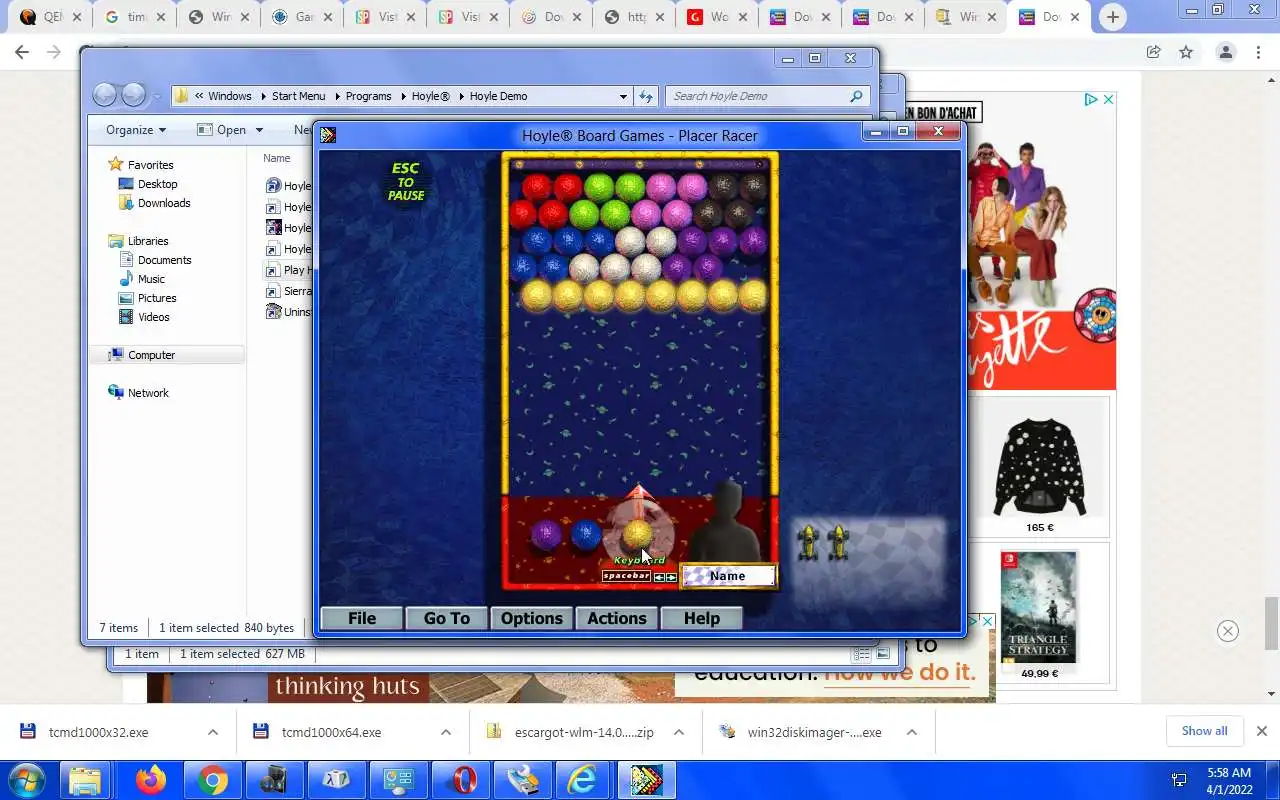
Task: Open the tcmd1000x32.exe download
Action: coord(98,732)
